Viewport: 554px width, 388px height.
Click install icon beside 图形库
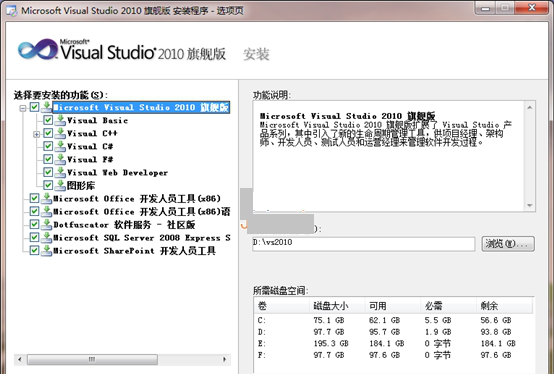60,185
